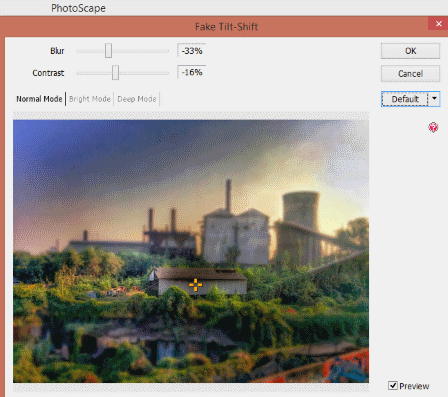Click the Contrast label
This screenshot has width=448, height=397.
click(48, 73)
